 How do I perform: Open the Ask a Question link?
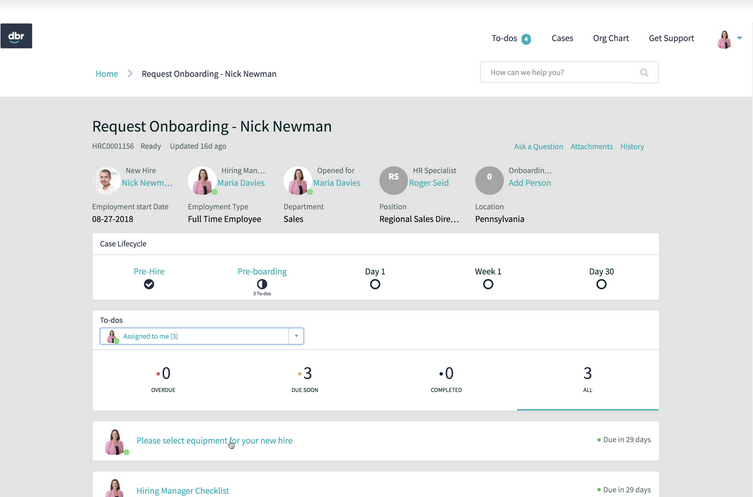pyautogui.click(x=538, y=146)
